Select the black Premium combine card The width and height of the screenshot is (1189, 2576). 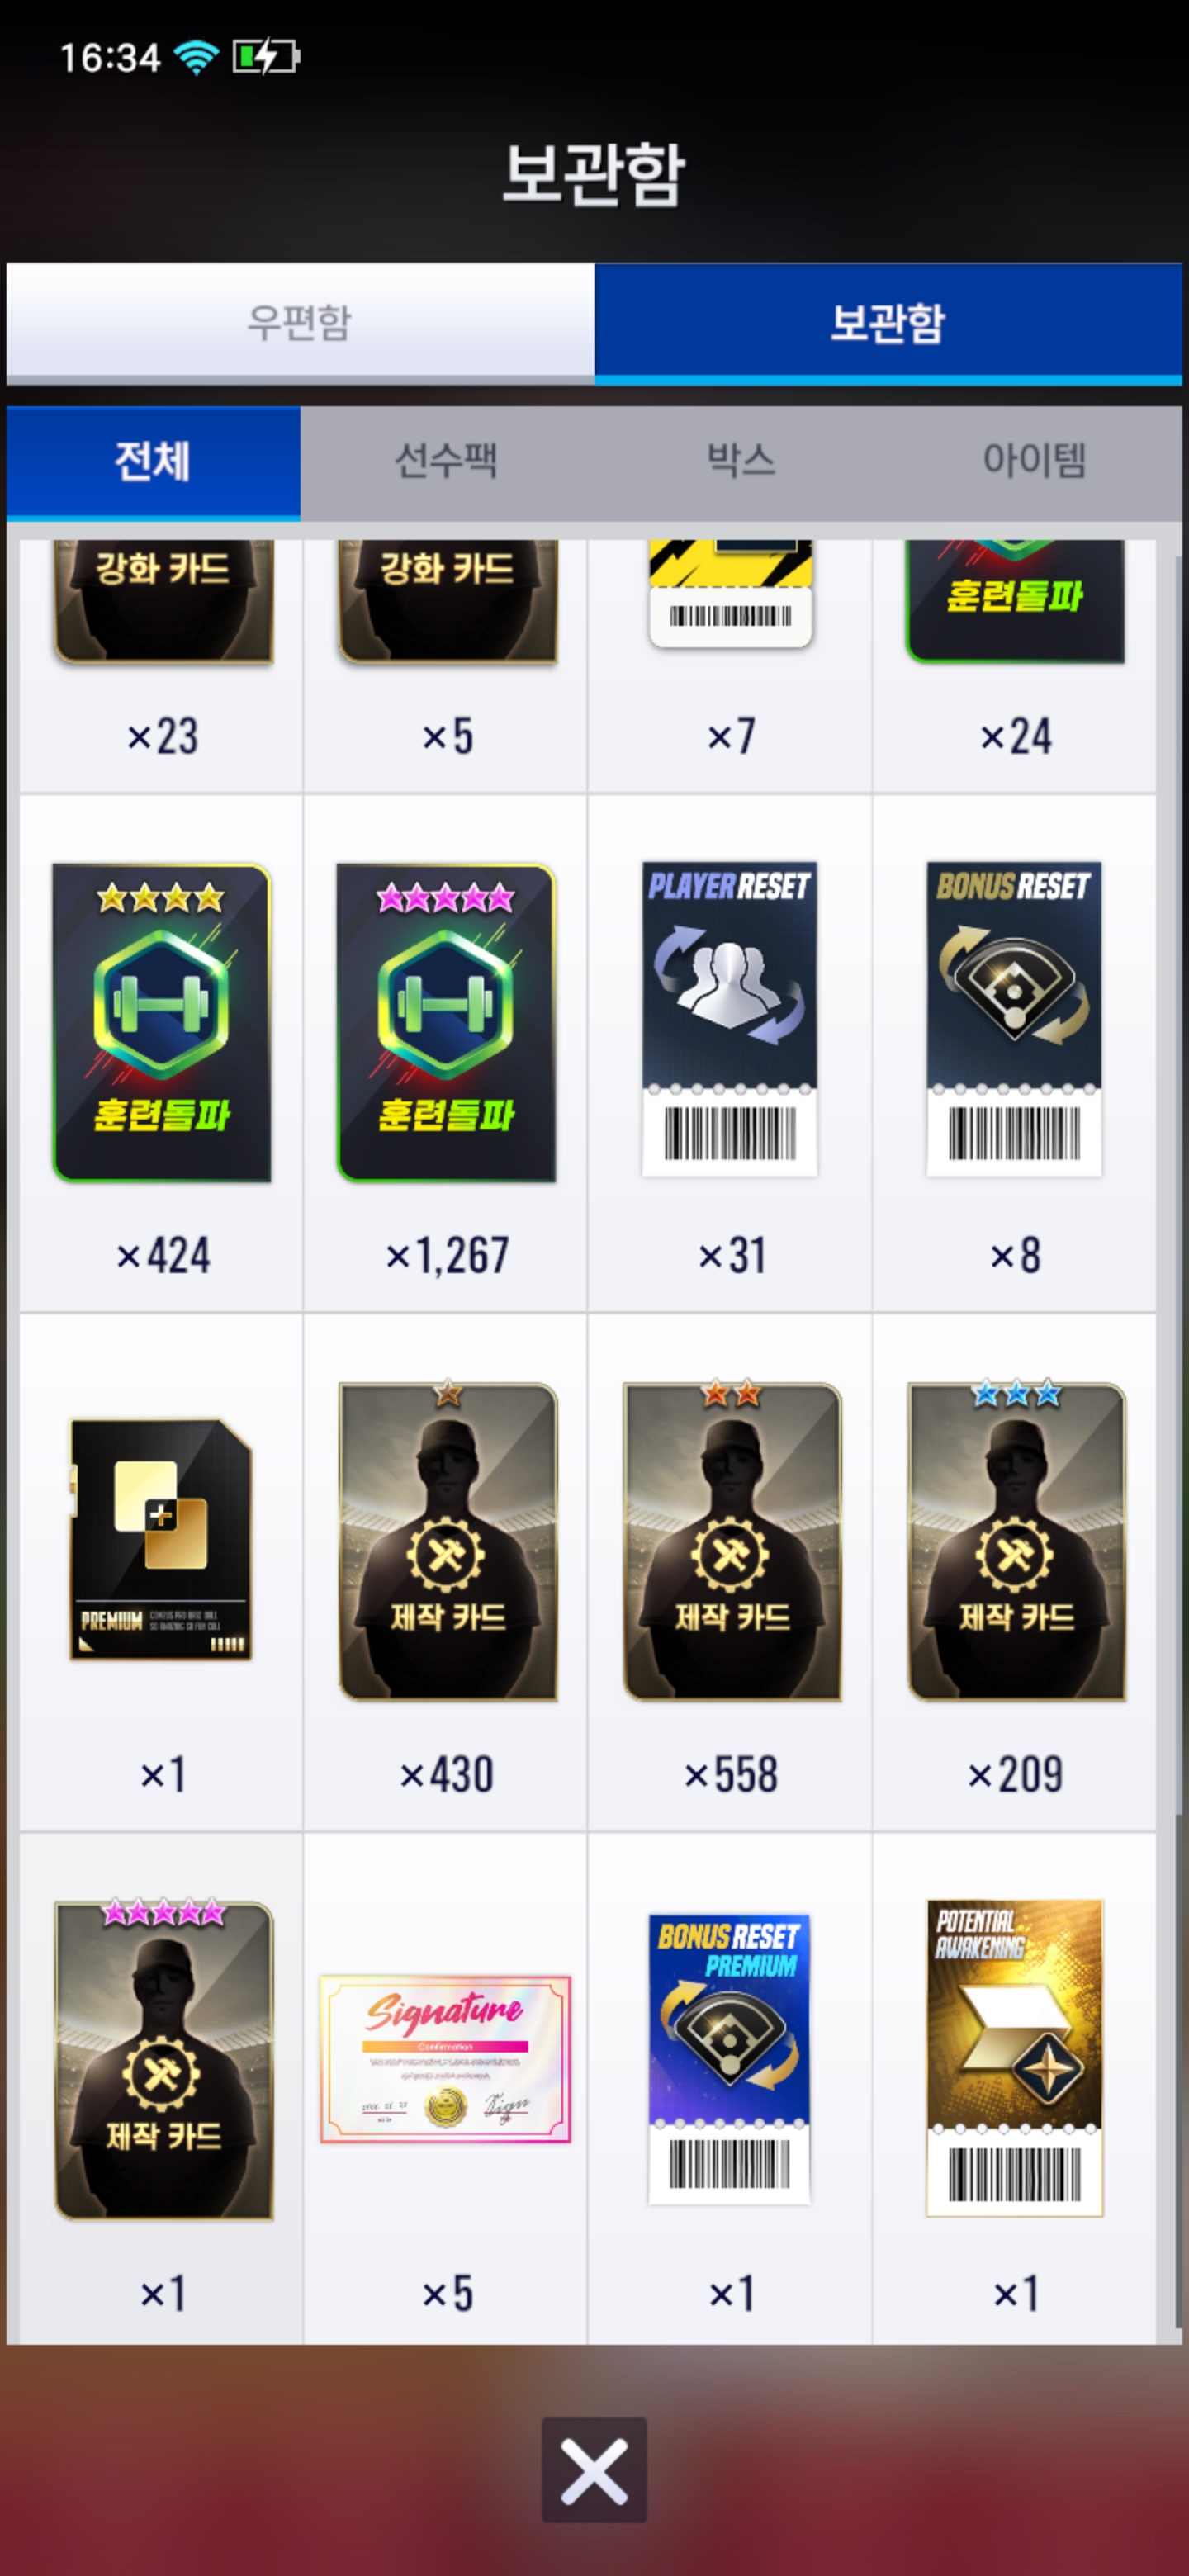click(x=160, y=1540)
